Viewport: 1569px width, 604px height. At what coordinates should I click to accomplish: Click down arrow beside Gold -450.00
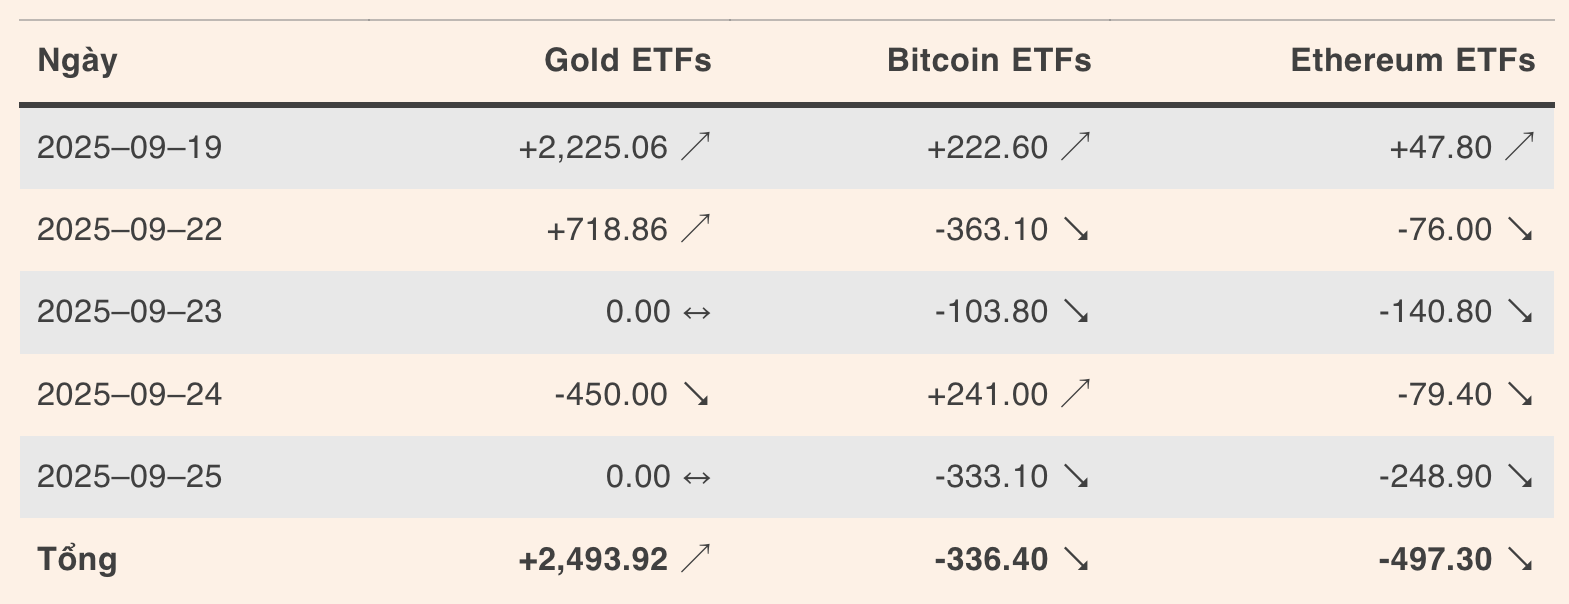pyautogui.click(x=695, y=395)
